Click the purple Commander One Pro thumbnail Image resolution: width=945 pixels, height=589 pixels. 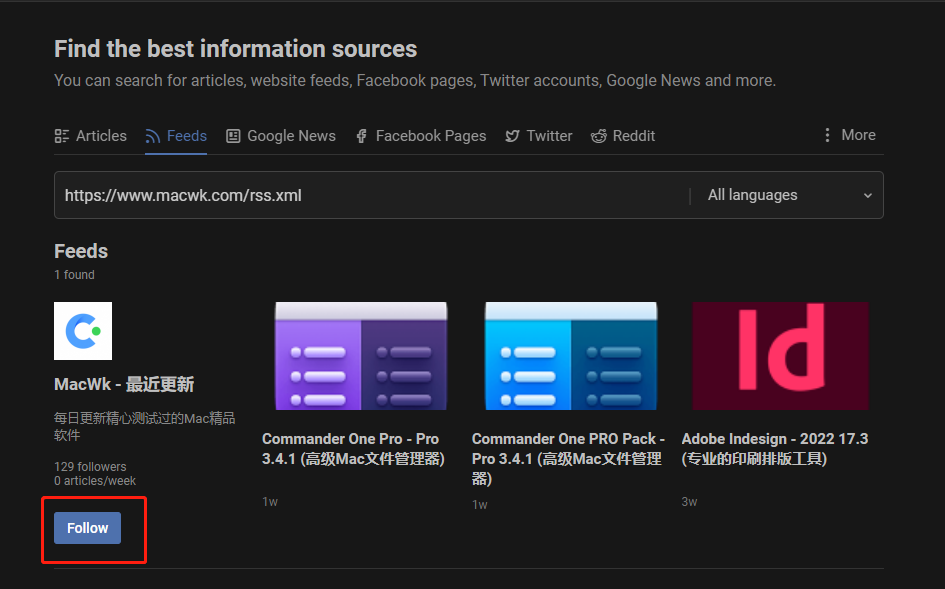tap(361, 357)
